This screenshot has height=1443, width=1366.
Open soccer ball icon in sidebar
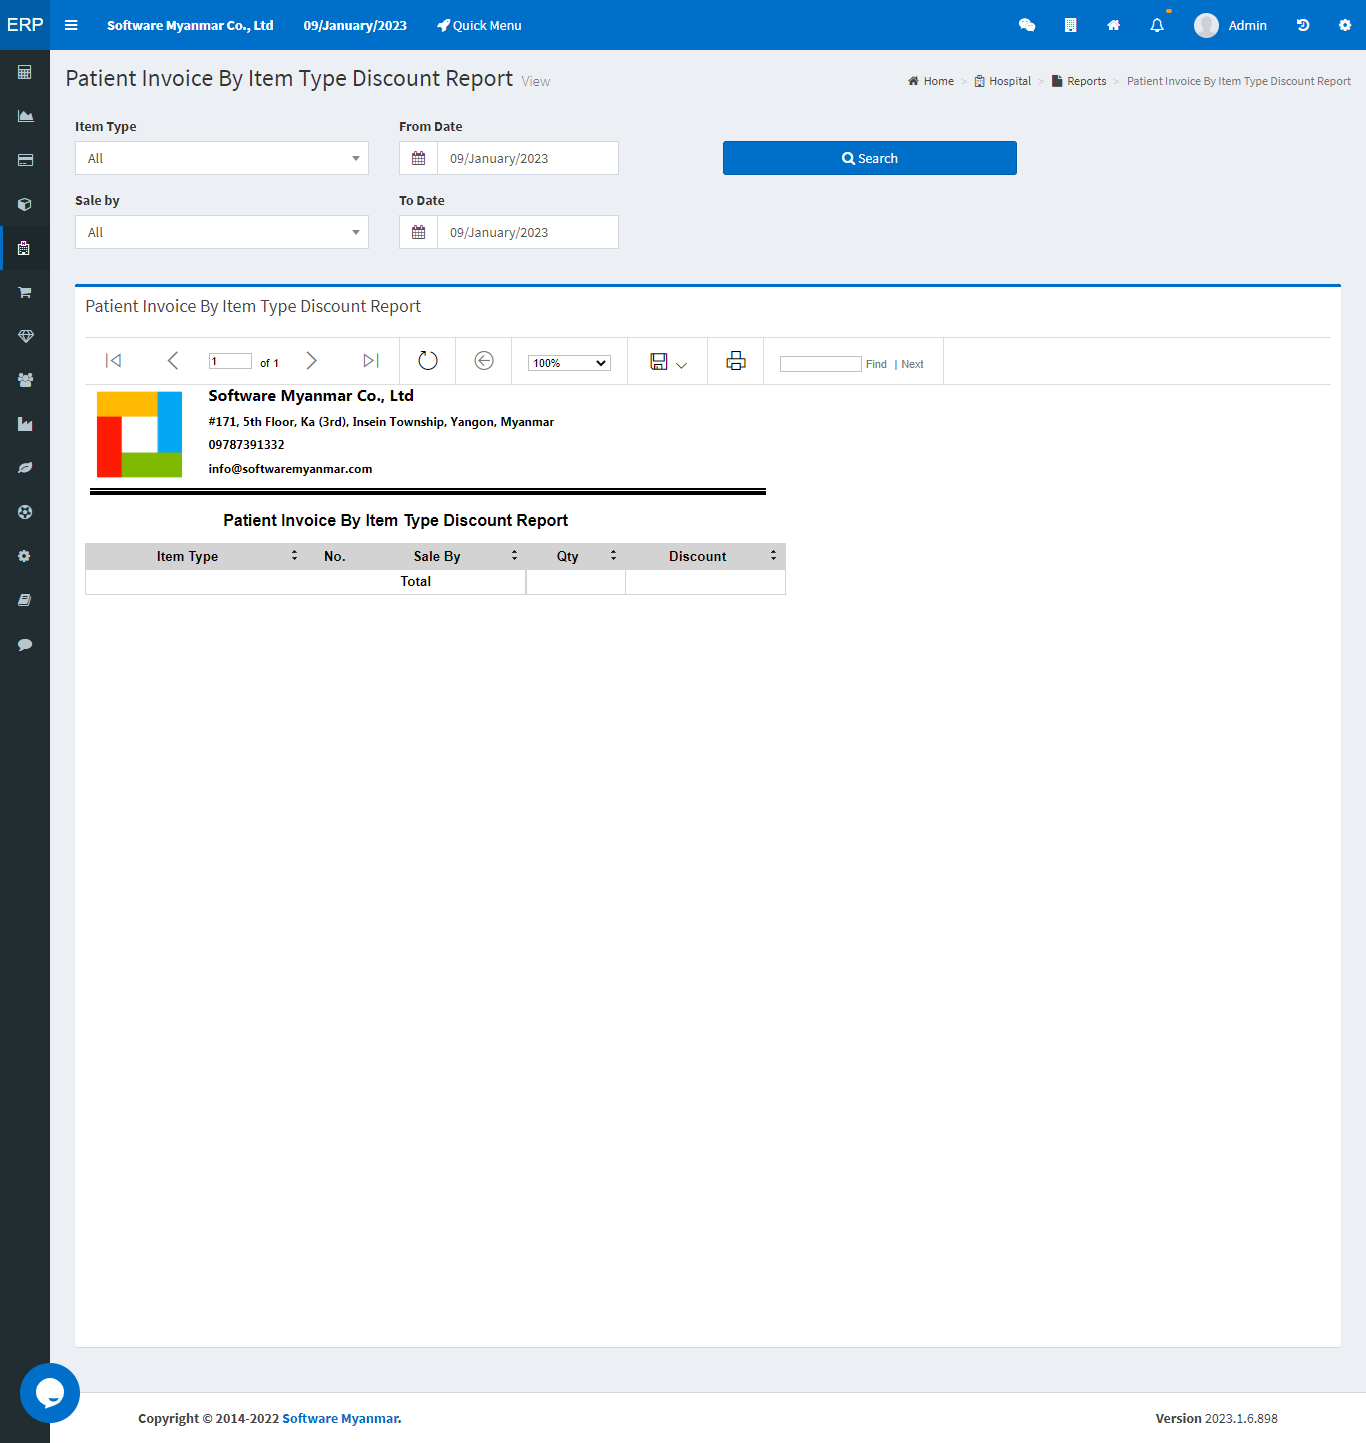pos(25,512)
